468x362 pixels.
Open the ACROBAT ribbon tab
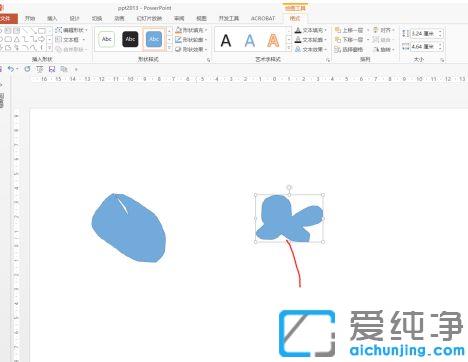pos(263,18)
